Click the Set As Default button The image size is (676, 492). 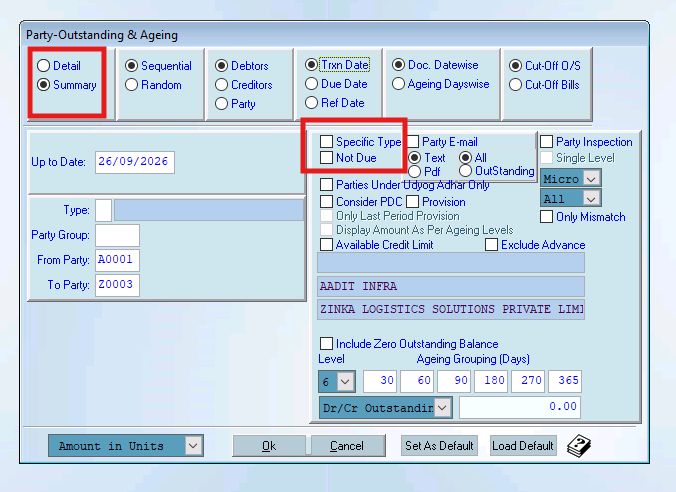[439, 445]
